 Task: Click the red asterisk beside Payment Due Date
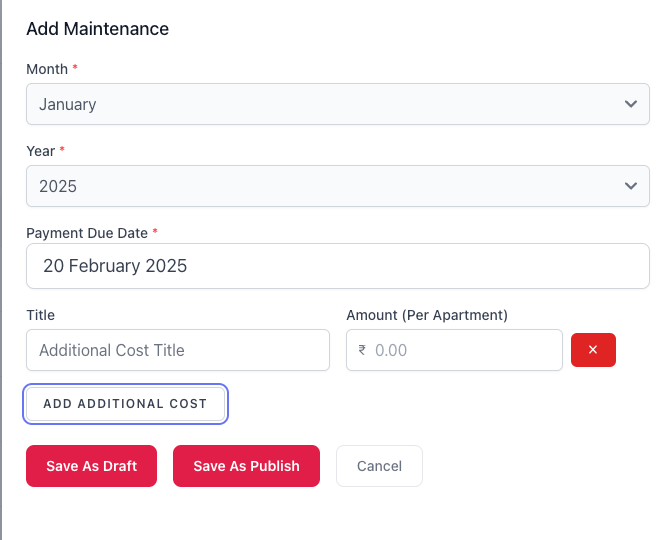[155, 232]
